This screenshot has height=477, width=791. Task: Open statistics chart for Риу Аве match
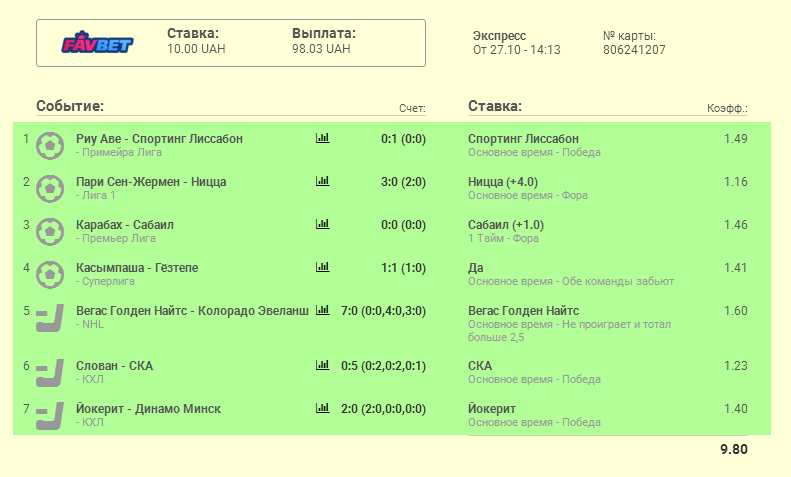[322, 138]
